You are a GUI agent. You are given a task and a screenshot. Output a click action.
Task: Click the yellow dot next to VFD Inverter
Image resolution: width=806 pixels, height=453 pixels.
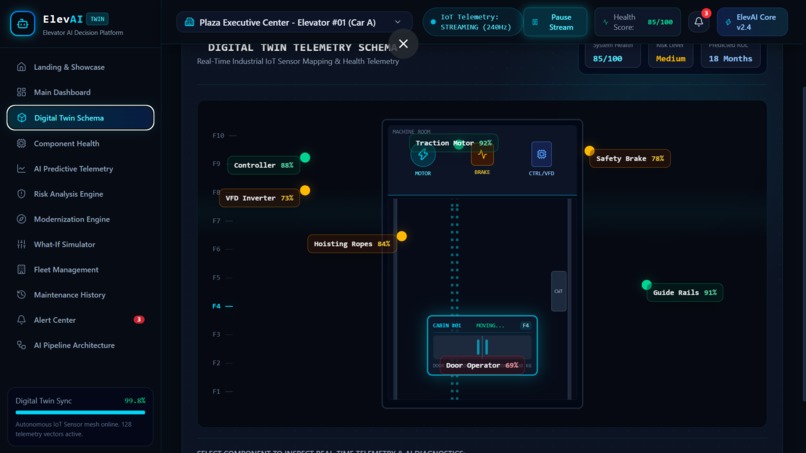coord(305,190)
